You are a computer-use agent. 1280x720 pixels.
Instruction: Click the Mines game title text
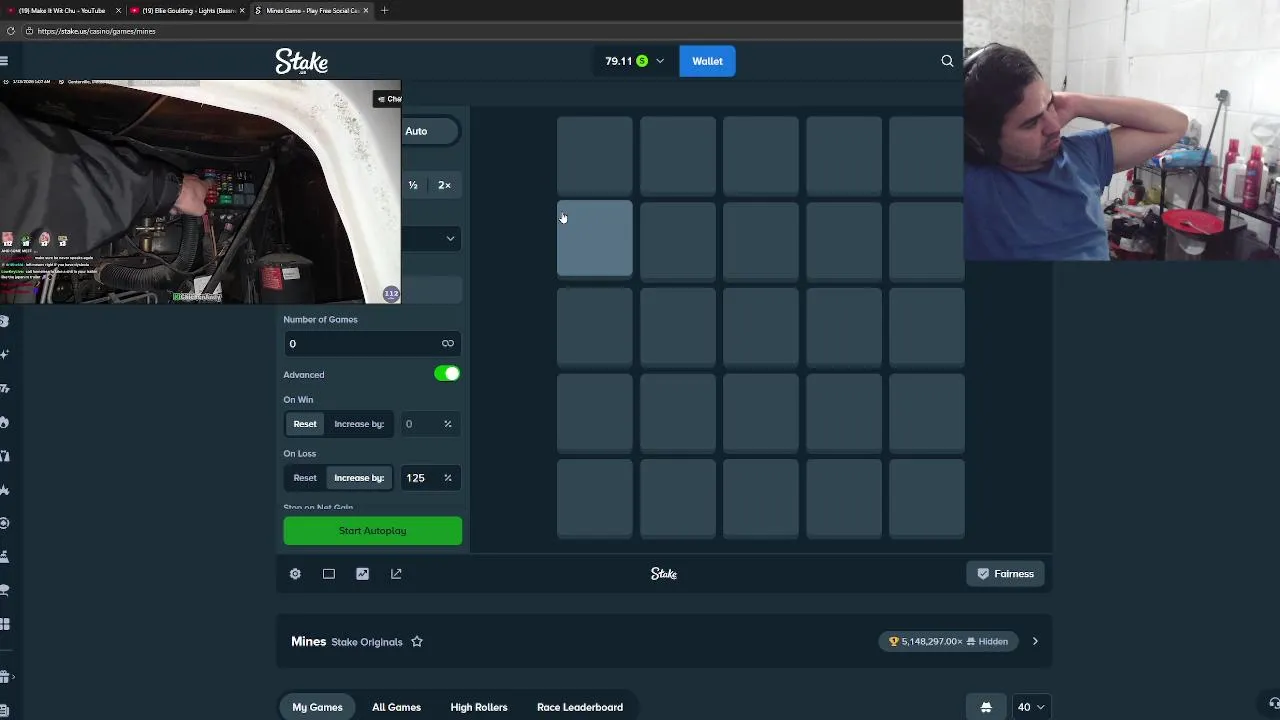[x=309, y=641]
